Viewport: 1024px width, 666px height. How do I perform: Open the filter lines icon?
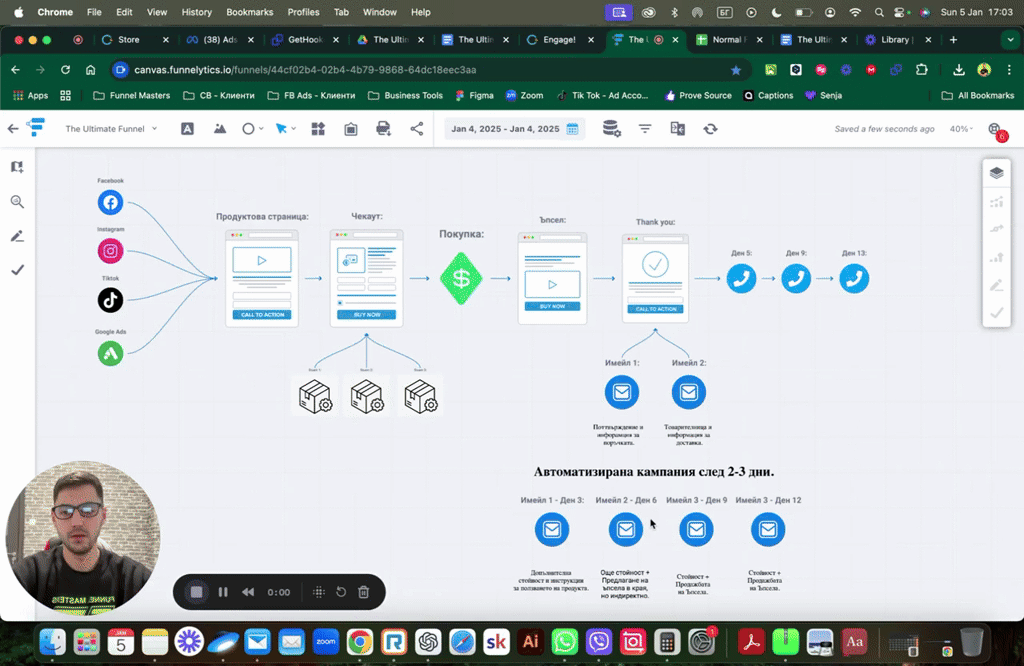645,129
